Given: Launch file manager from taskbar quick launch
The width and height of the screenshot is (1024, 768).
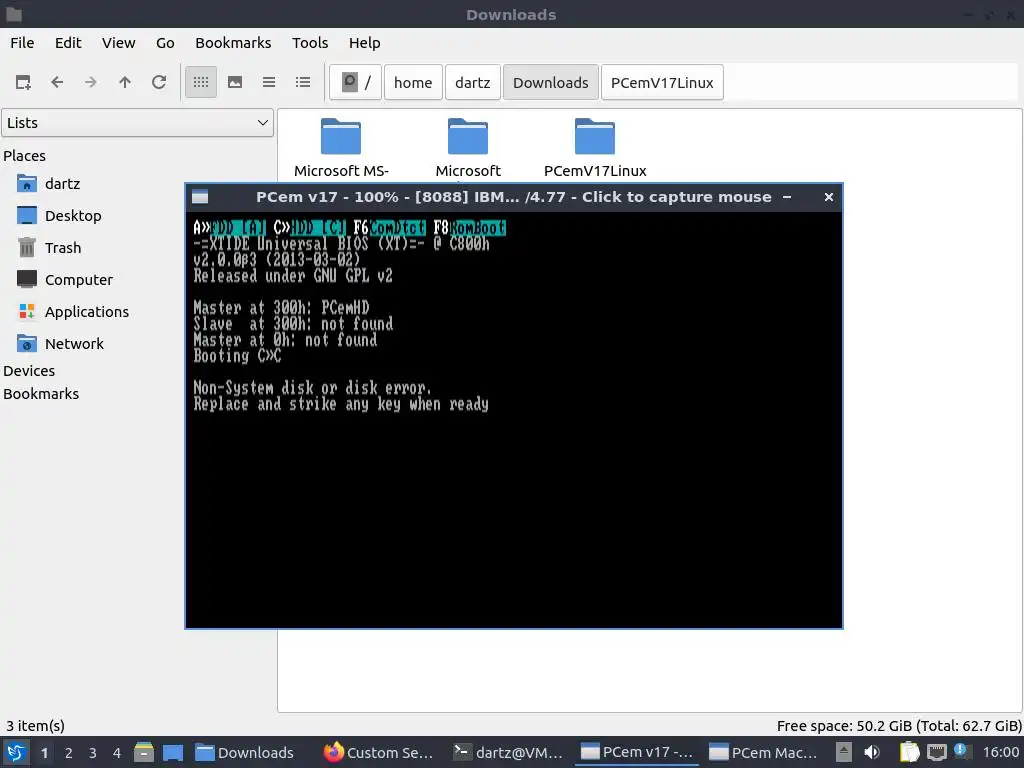Looking at the screenshot, I should click(144, 752).
